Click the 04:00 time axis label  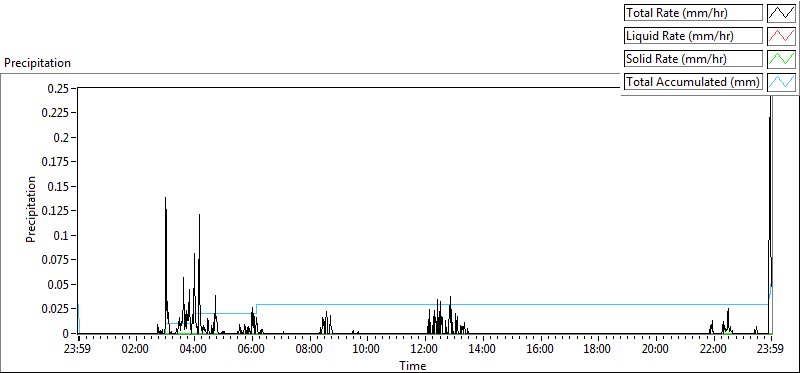click(194, 350)
